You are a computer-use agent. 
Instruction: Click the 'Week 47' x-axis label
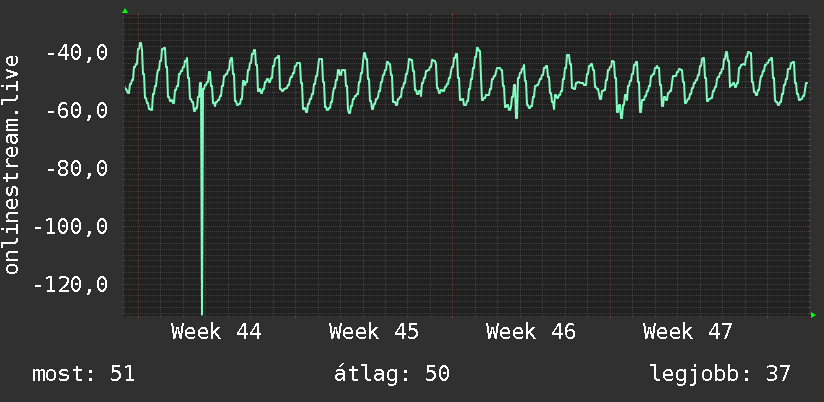688,332
